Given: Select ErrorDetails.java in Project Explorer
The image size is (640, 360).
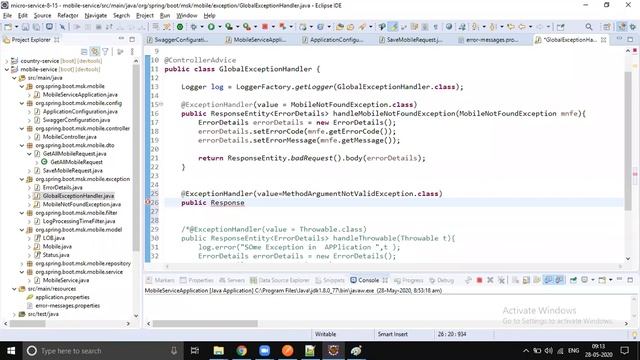Looking at the screenshot, I should click(63, 187).
